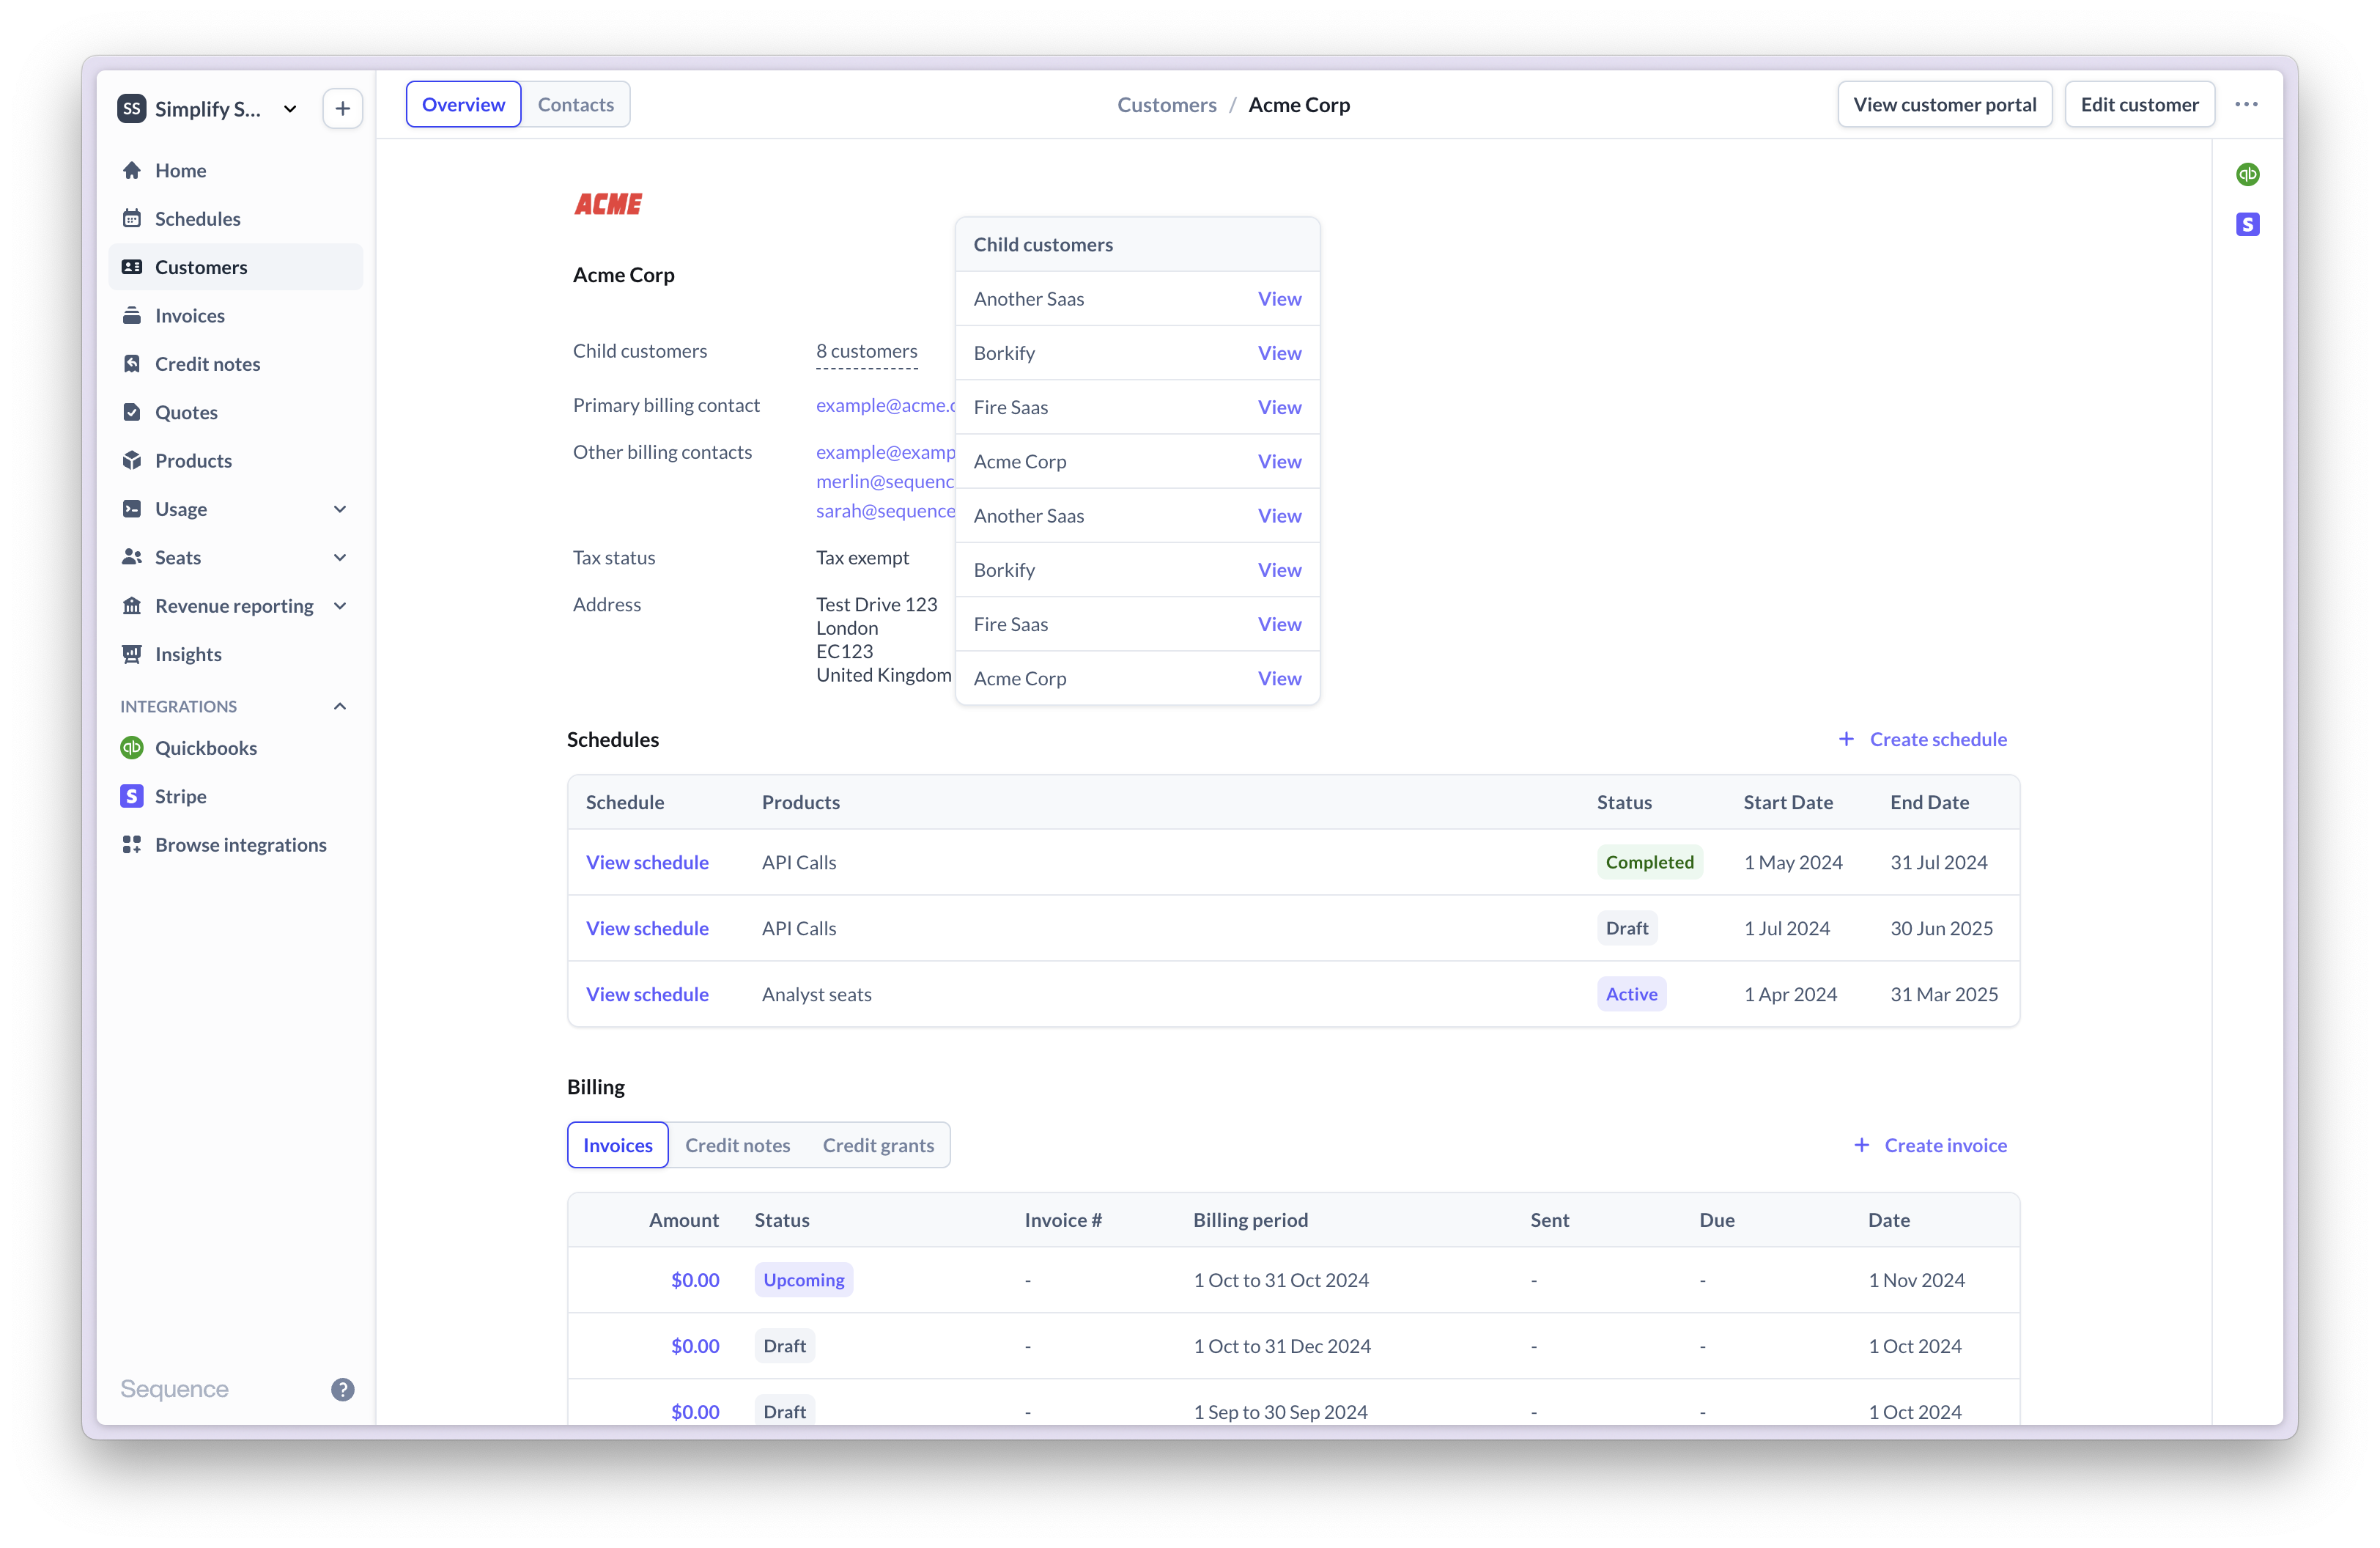The height and width of the screenshot is (1548, 2380).
Task: Select the Invoices billing tab
Action: (618, 1145)
